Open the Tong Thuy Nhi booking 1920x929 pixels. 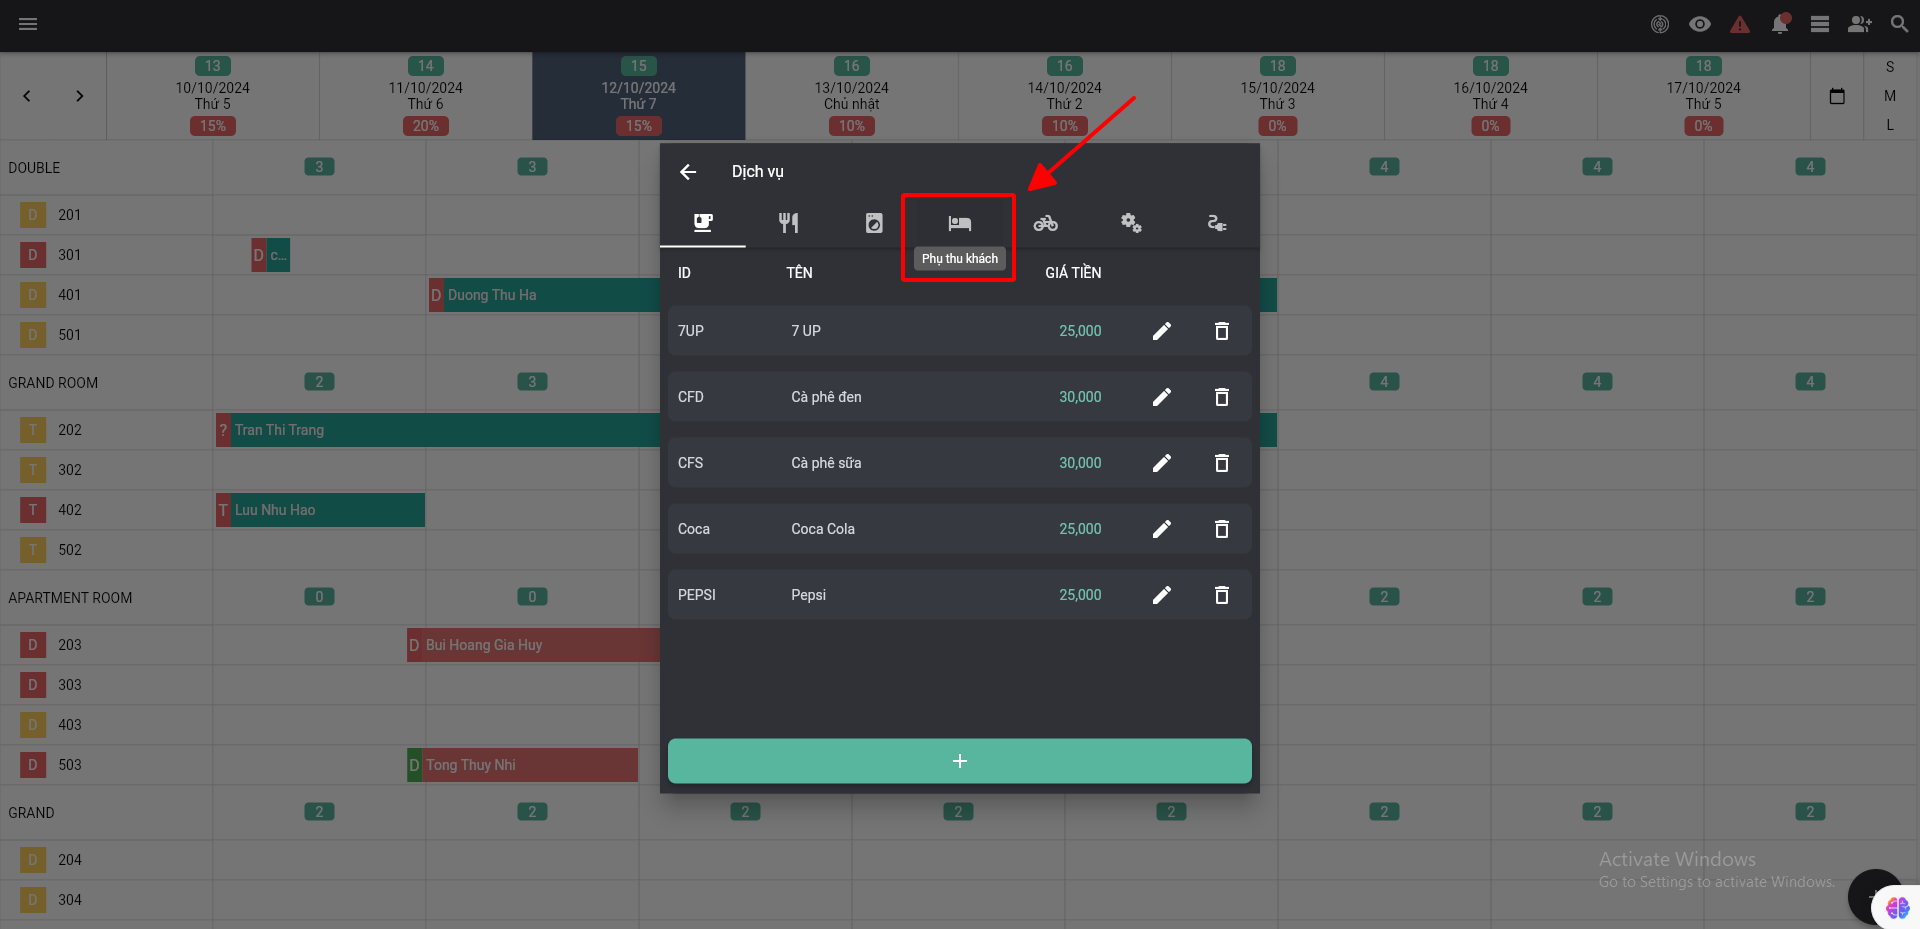pos(523,765)
